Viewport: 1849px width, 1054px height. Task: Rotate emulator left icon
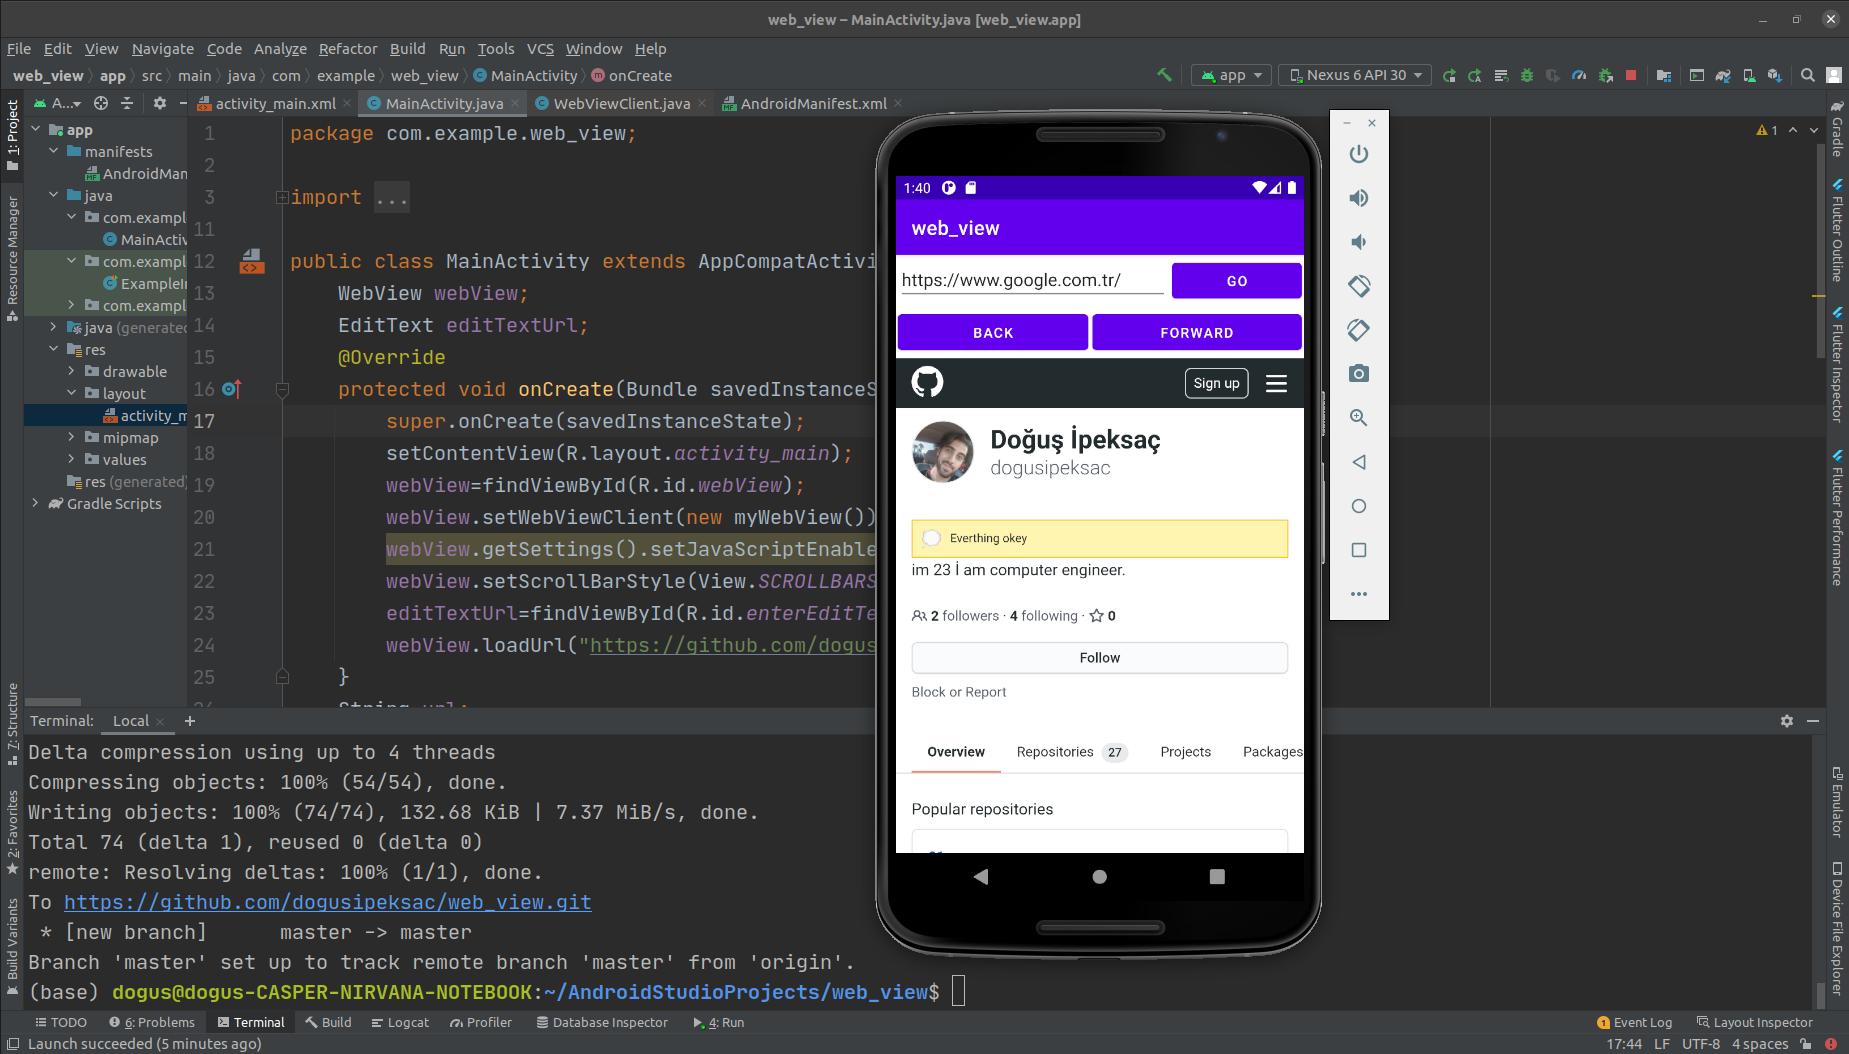tap(1359, 286)
